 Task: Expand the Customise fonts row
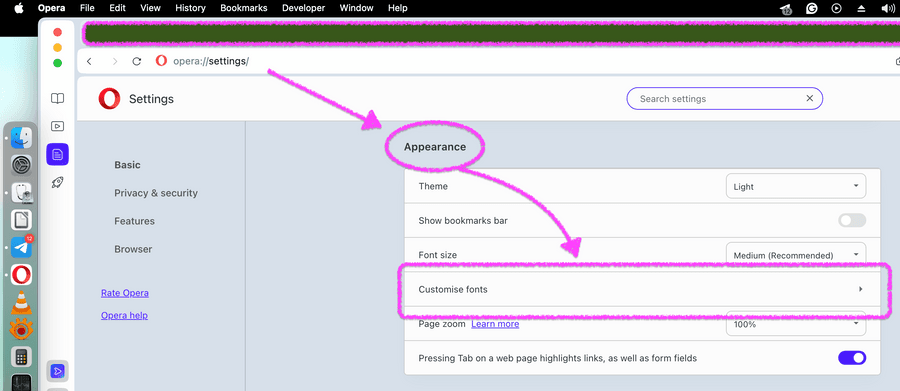642,289
